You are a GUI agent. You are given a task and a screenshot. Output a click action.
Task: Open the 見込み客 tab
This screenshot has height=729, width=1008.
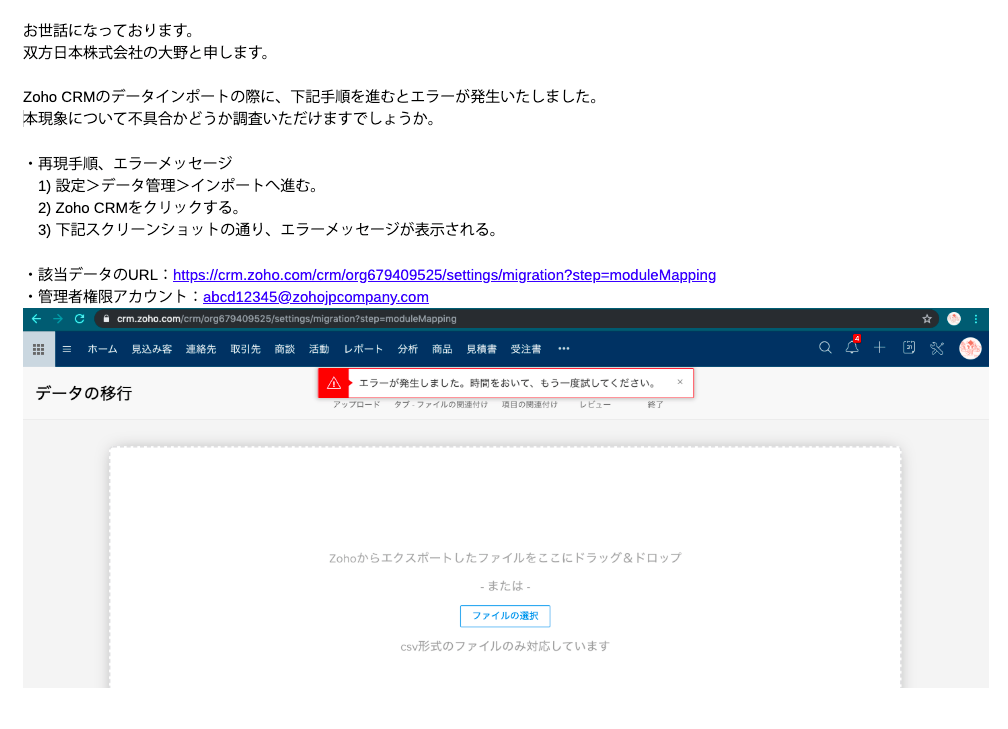(x=152, y=349)
